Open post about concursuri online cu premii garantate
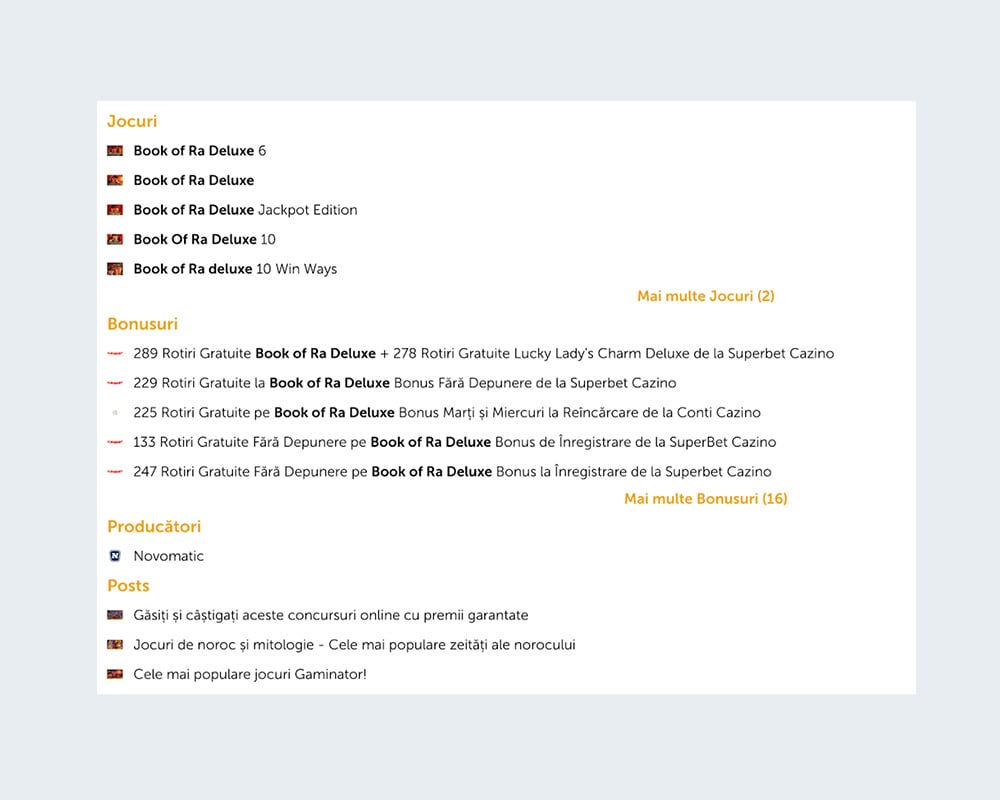 coord(331,616)
